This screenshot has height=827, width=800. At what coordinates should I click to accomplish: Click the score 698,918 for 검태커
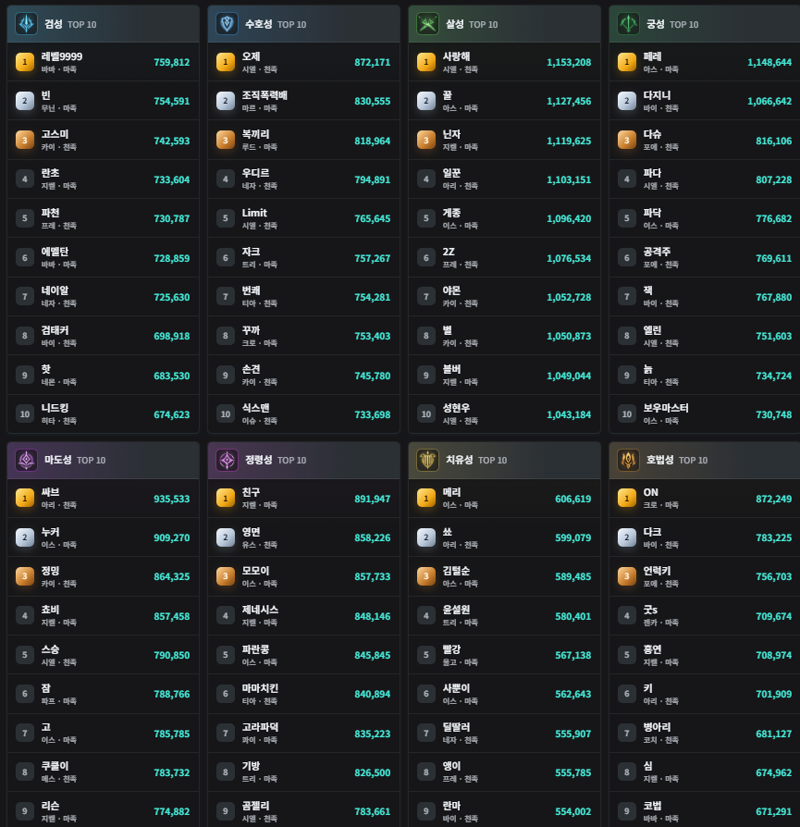point(171,336)
